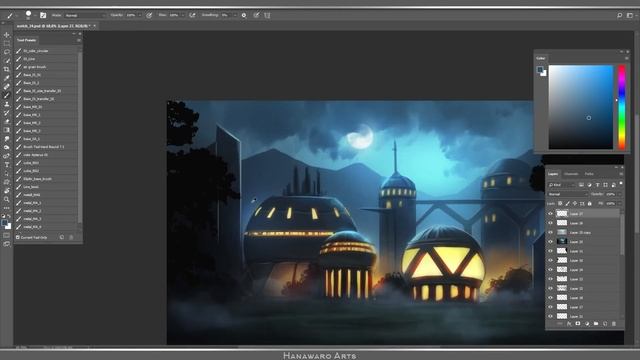640x360 pixels.
Task: Toggle lock image pixels brush icon
Action: 567,203
